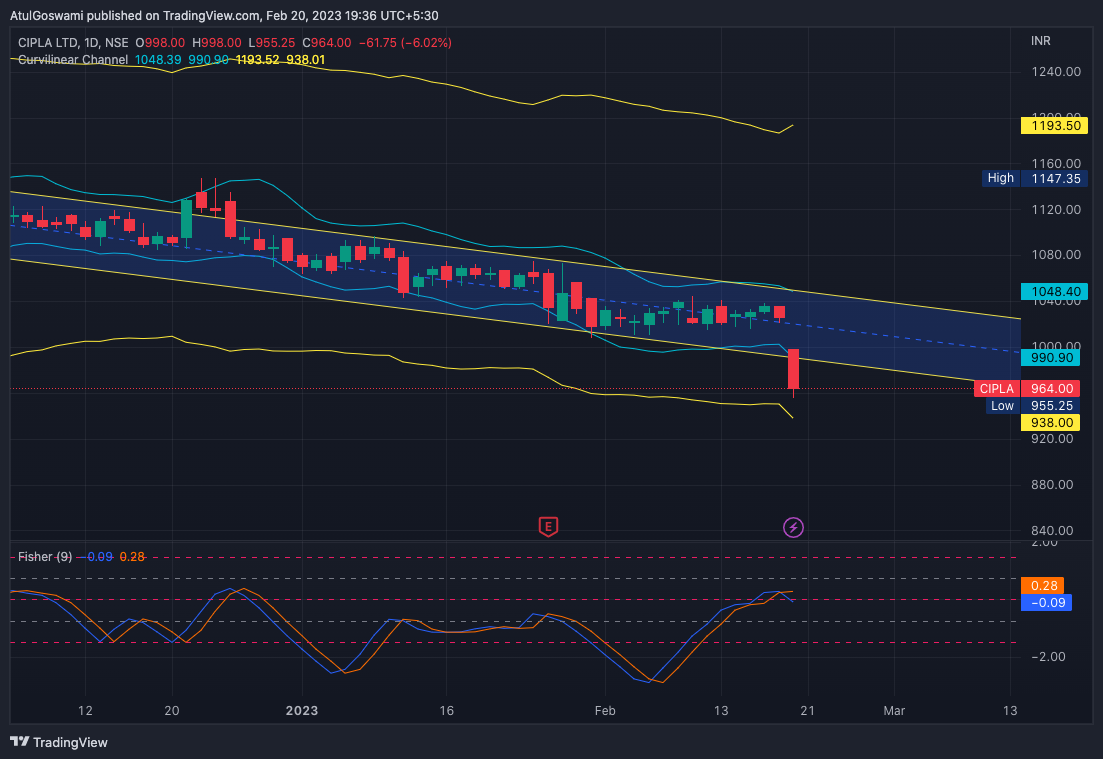Click the -61.75 (-6.02%) change value
Image resolution: width=1103 pixels, height=759 pixels.
[405, 43]
